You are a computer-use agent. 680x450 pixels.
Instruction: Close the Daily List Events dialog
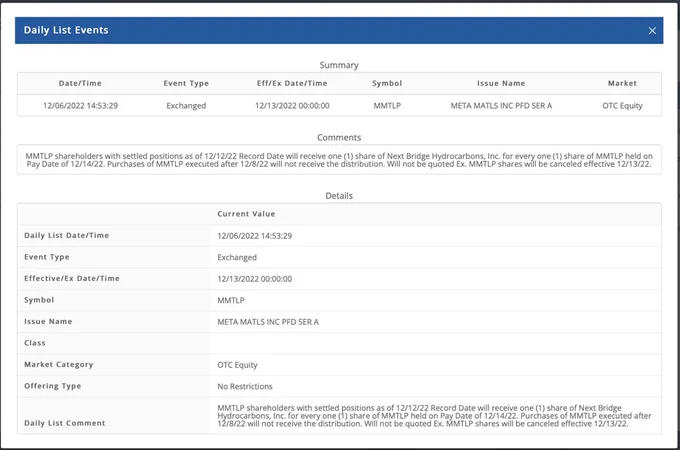pyautogui.click(x=652, y=30)
